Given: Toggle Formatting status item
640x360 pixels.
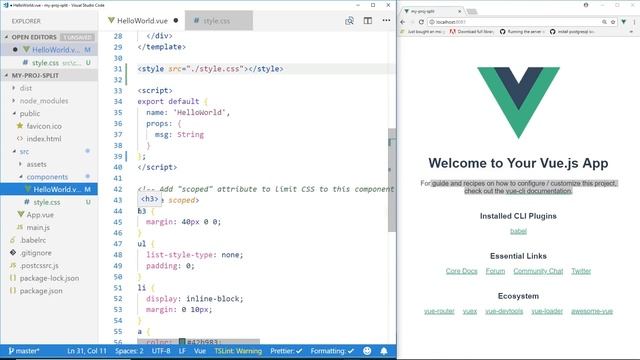Looking at the screenshot, I should pos(332,351).
